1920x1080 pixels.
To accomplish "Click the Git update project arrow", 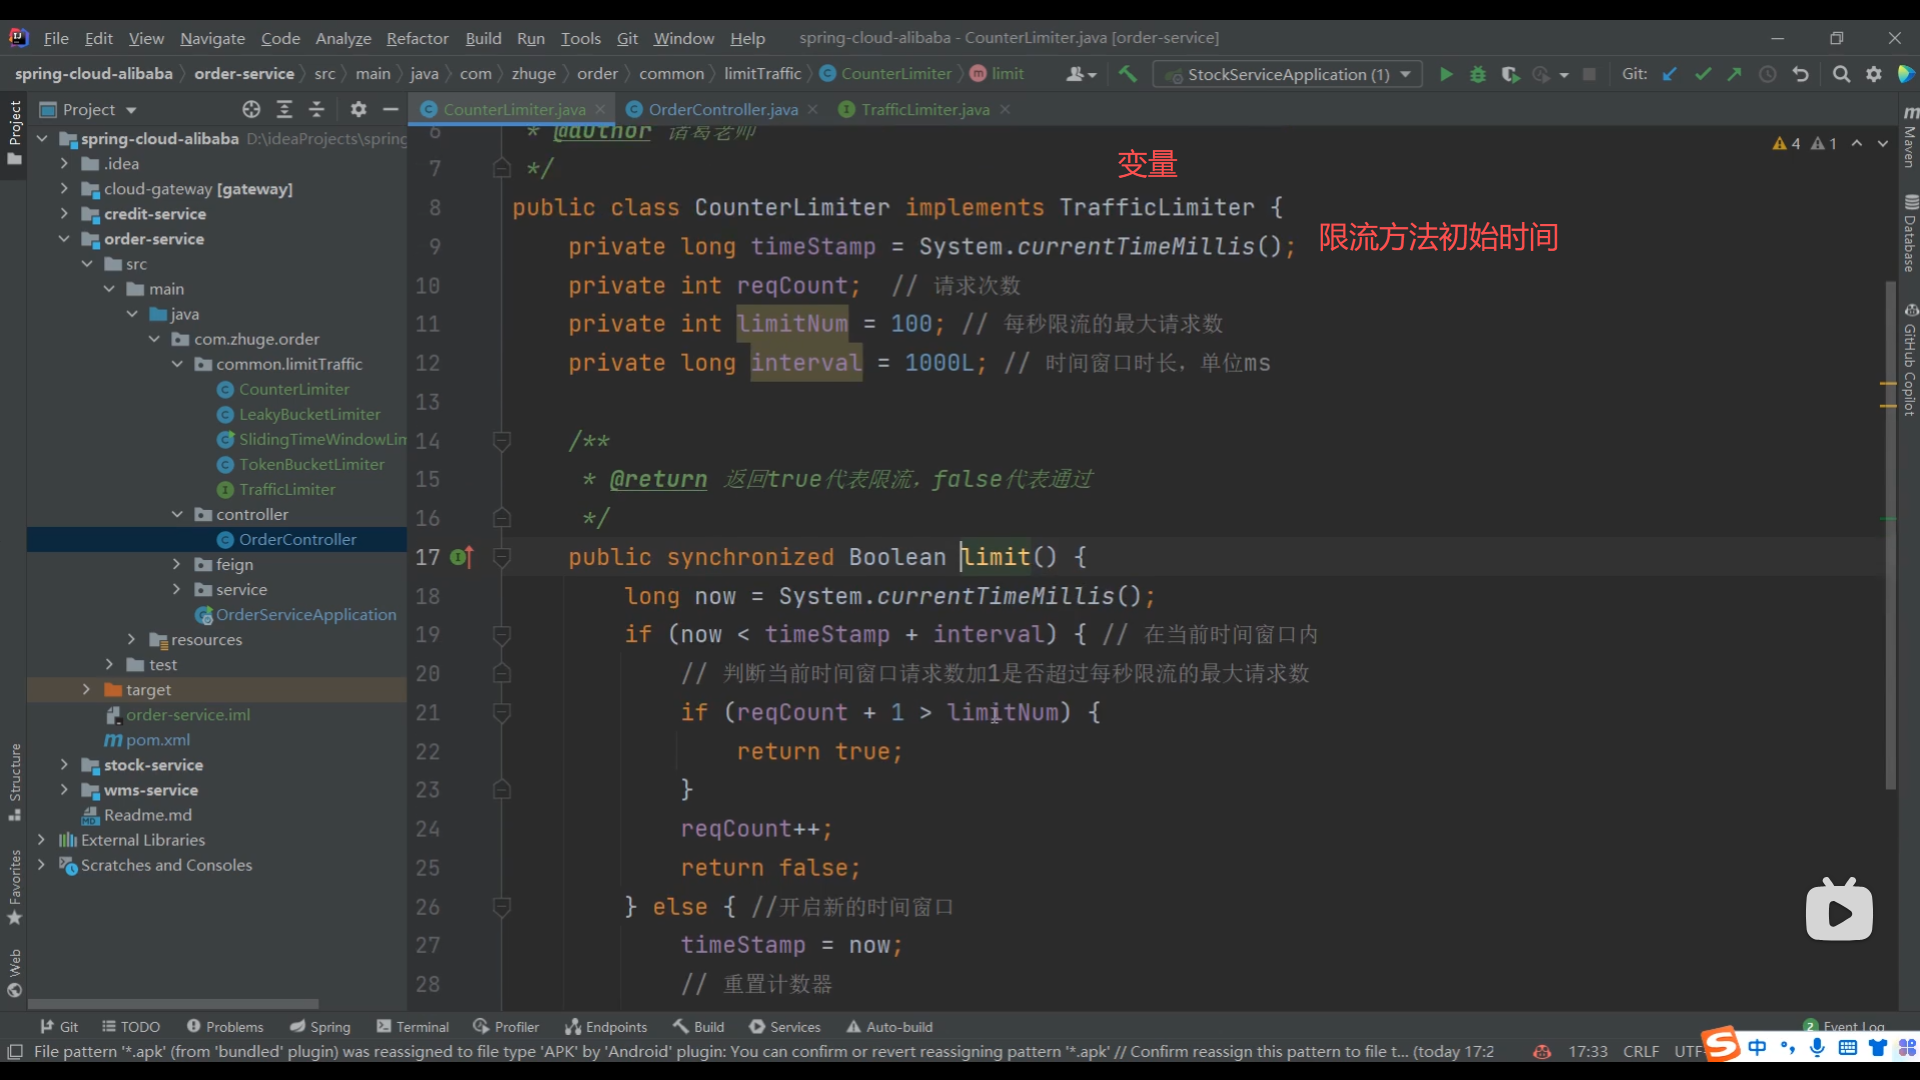I will click(1670, 74).
